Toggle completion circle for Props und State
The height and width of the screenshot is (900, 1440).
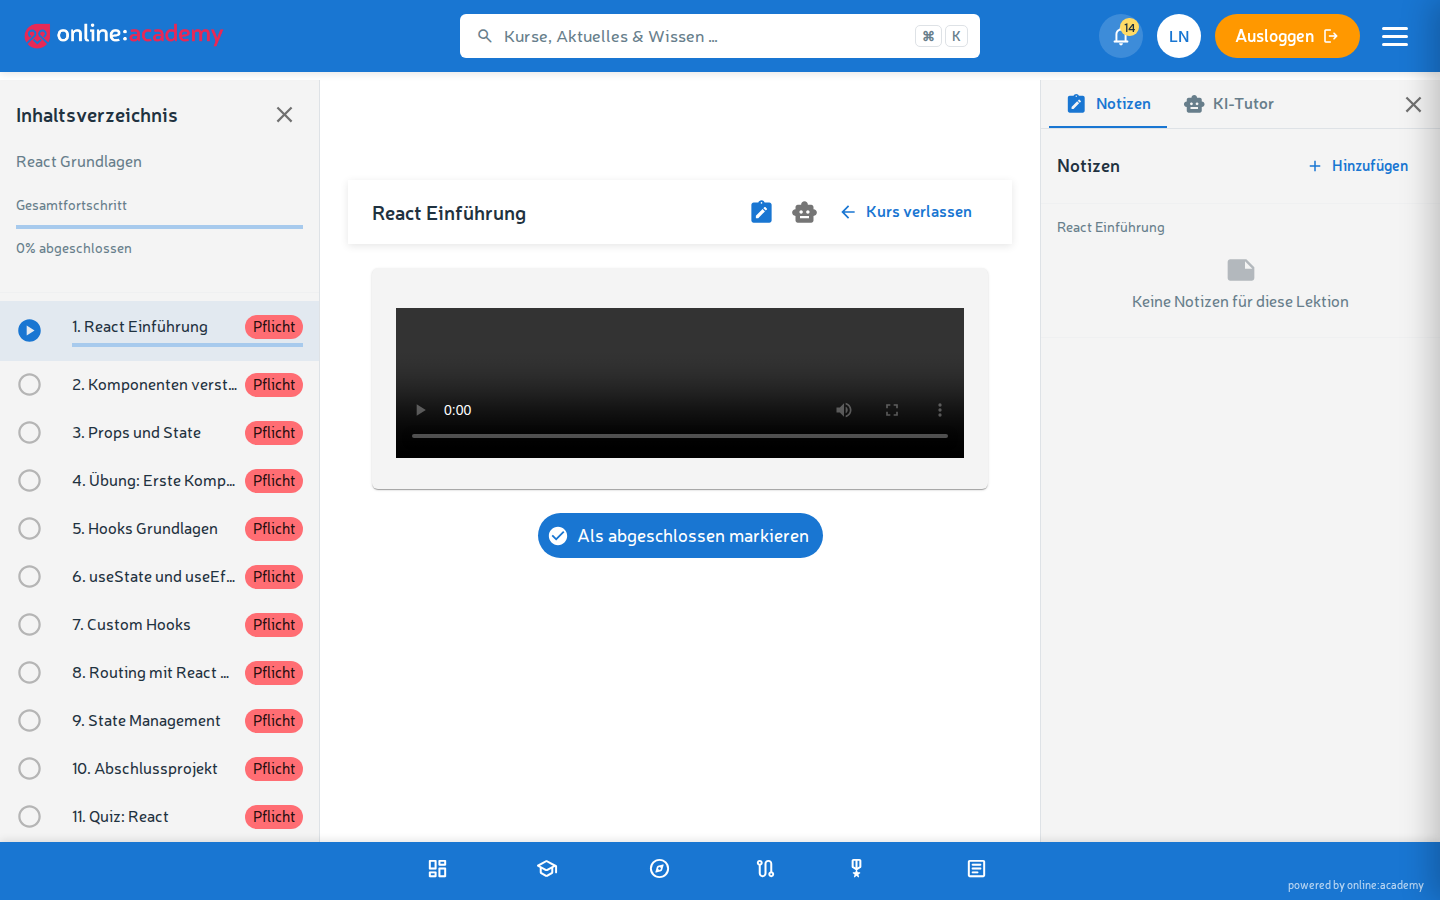pyautogui.click(x=30, y=433)
